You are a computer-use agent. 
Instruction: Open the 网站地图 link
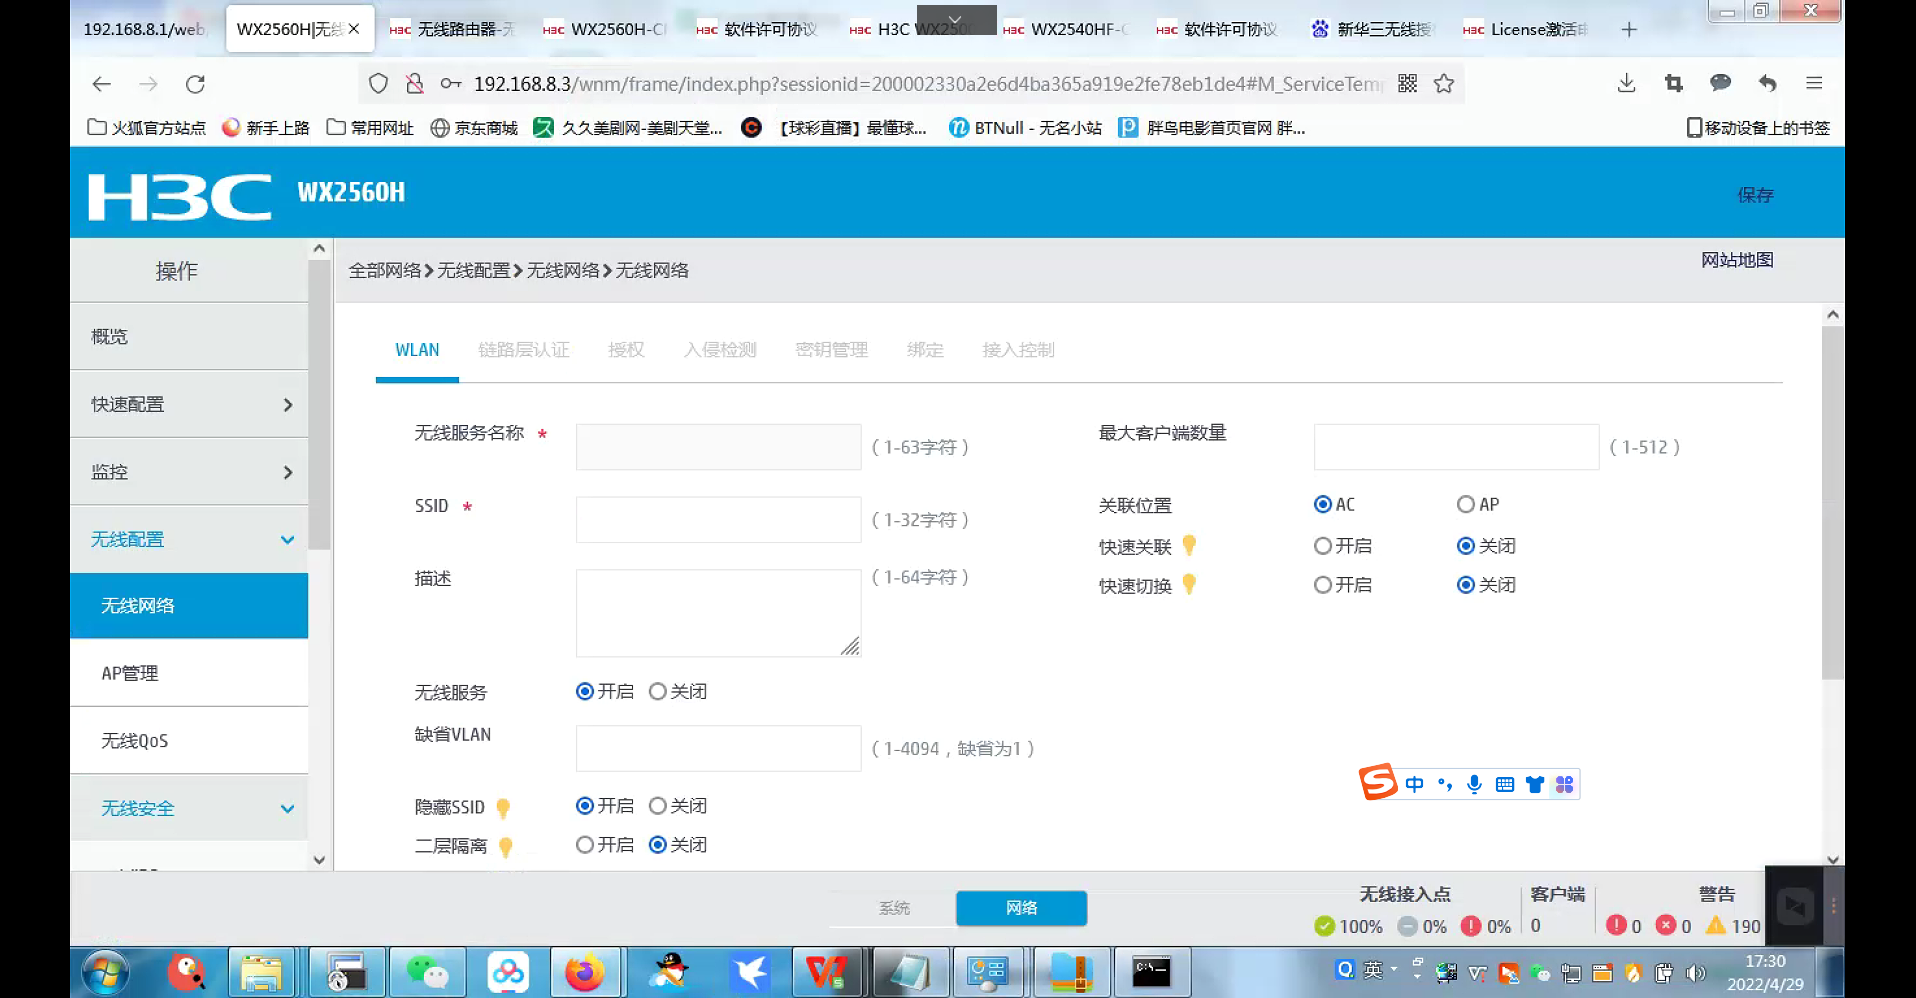click(1737, 260)
